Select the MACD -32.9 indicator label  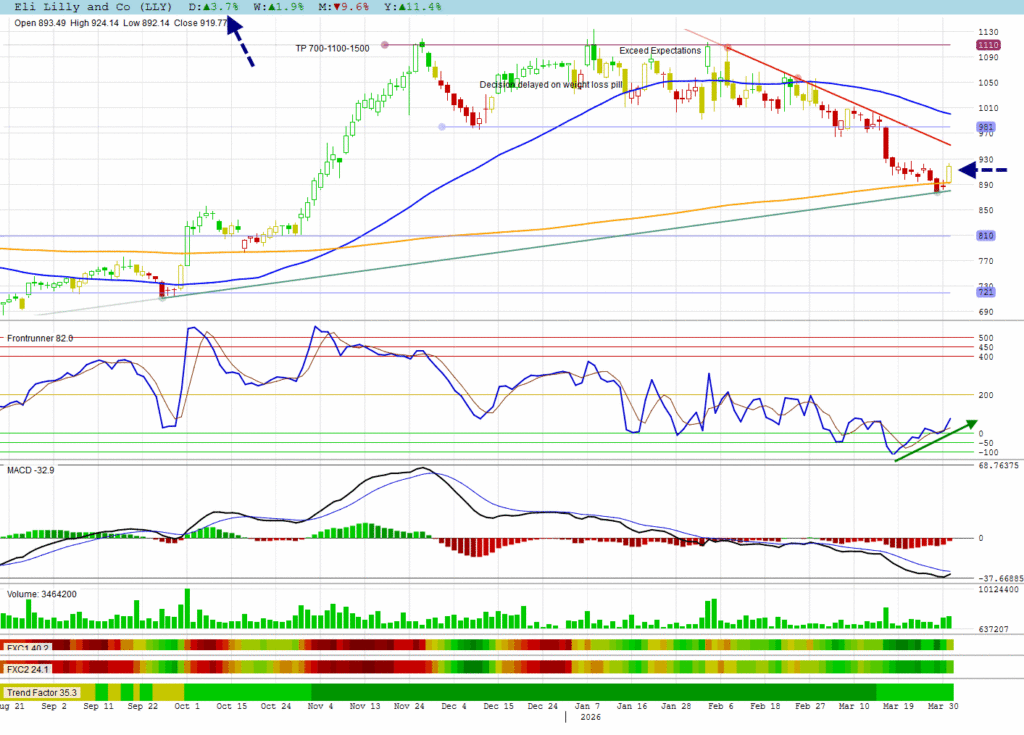pyautogui.click(x=30, y=470)
